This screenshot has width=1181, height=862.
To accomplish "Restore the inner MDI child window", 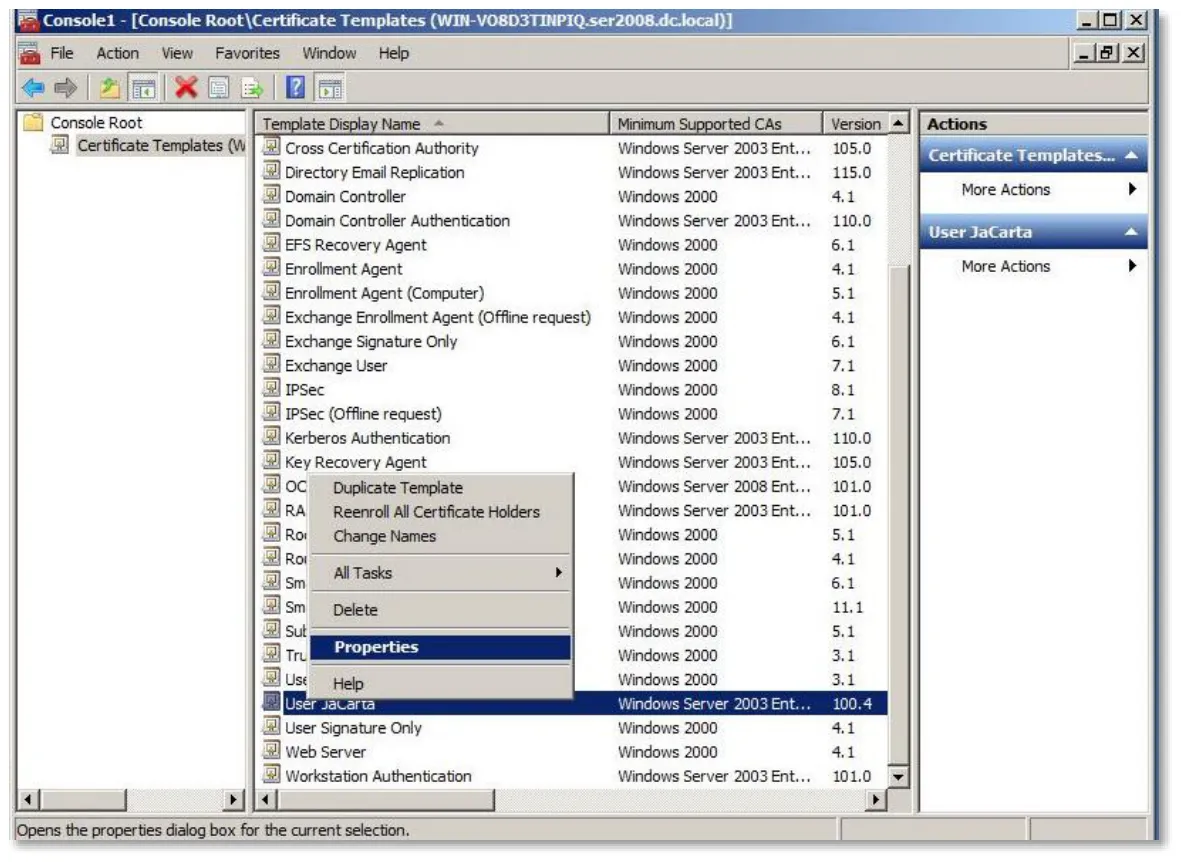I will [1106, 53].
